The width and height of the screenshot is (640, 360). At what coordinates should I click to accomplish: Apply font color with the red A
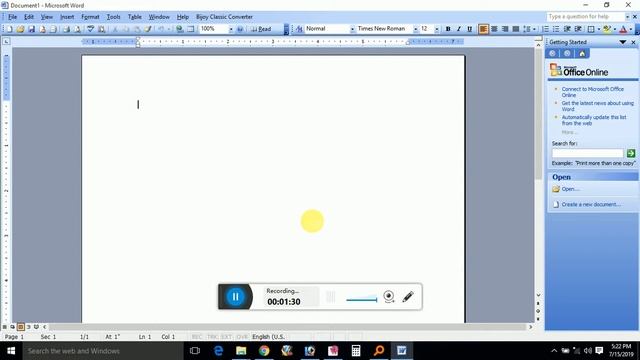tap(623, 29)
